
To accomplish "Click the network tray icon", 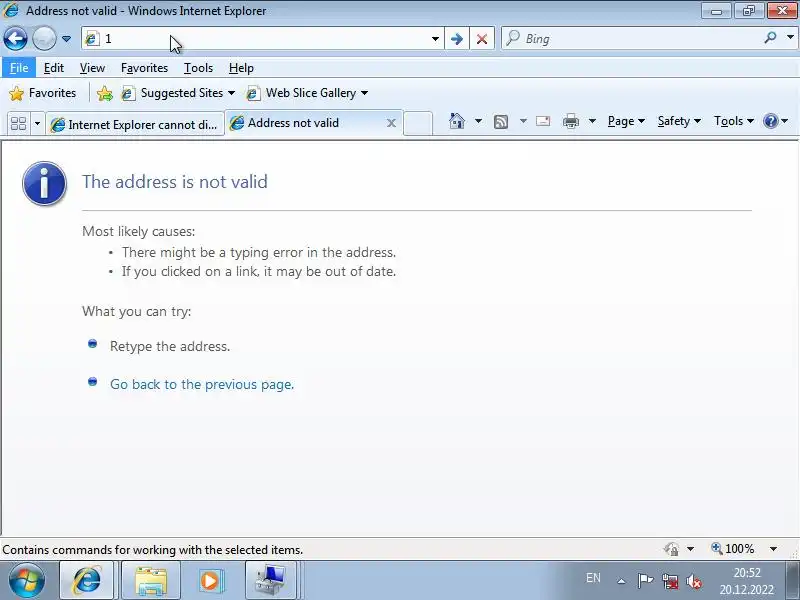I will [670, 581].
